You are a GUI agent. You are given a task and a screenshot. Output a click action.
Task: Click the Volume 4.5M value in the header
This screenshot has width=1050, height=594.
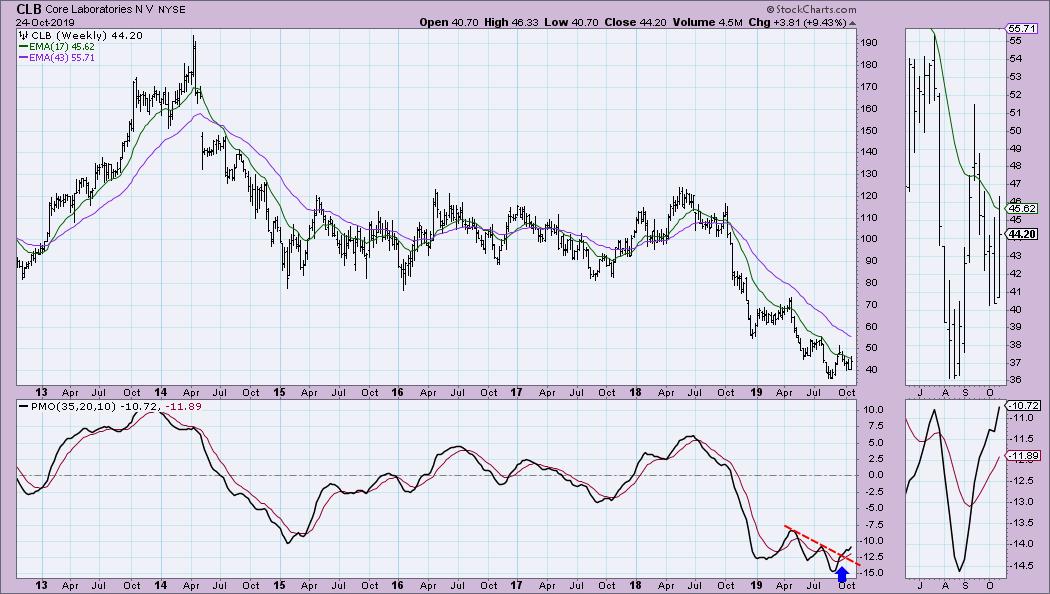point(707,22)
